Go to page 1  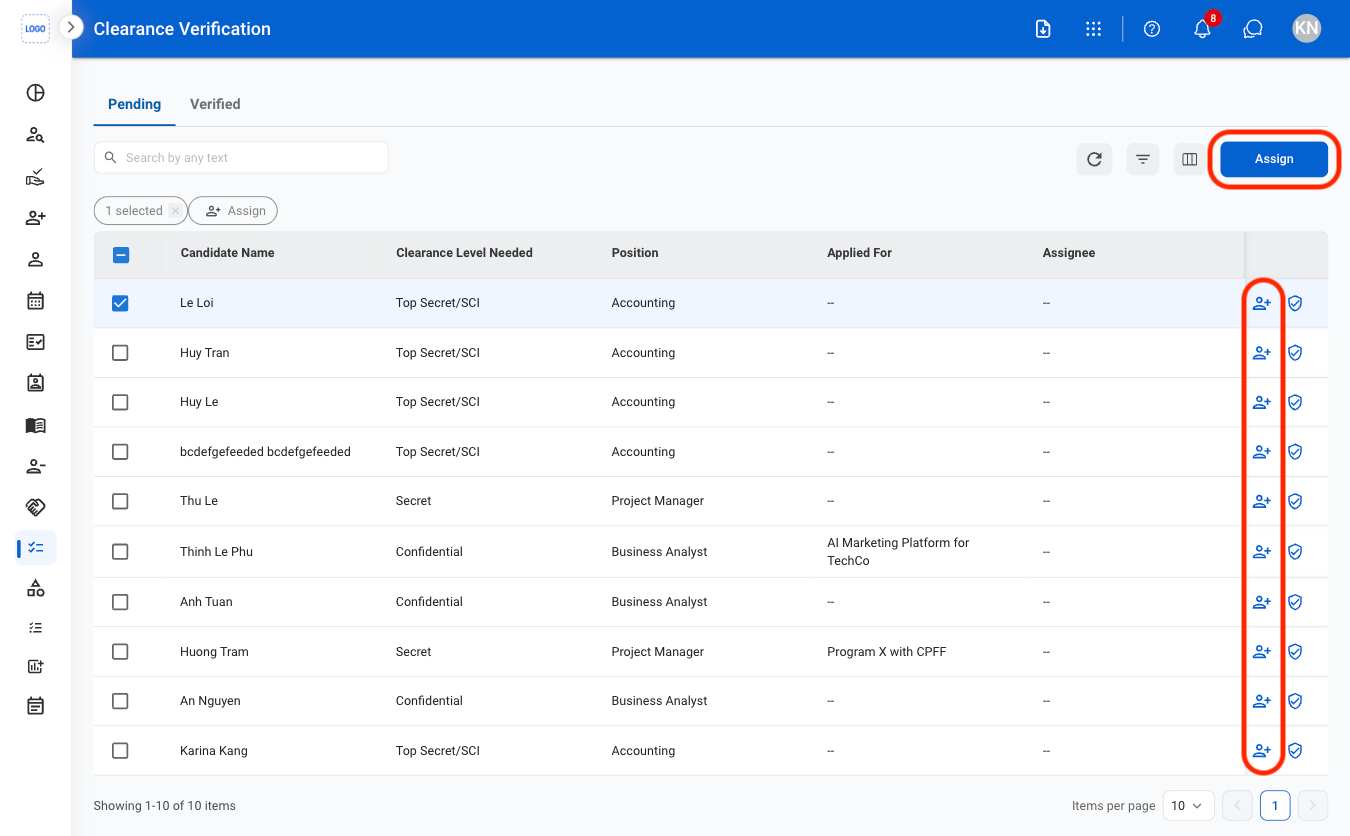point(1275,805)
